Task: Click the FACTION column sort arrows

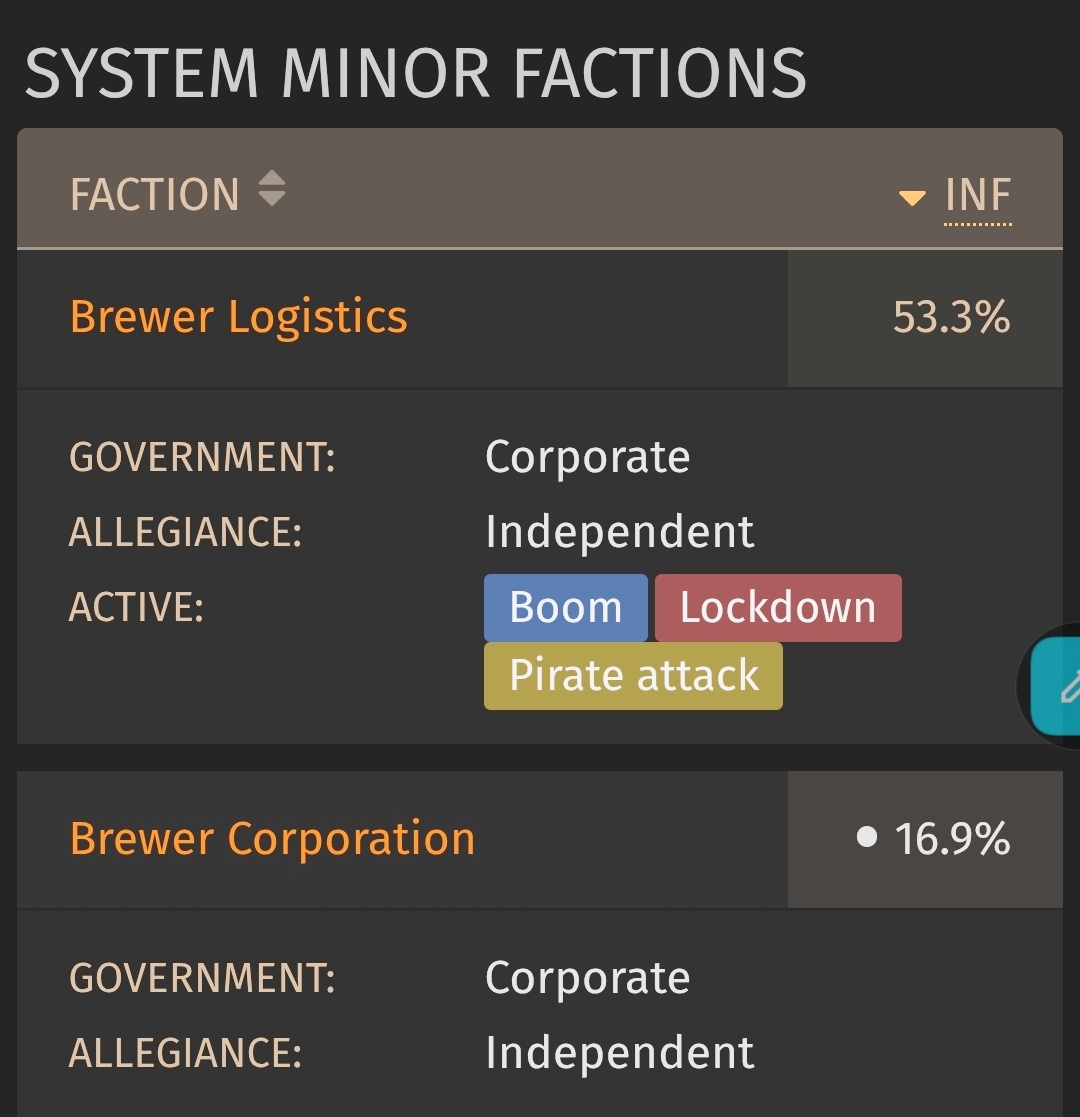Action: [271, 189]
